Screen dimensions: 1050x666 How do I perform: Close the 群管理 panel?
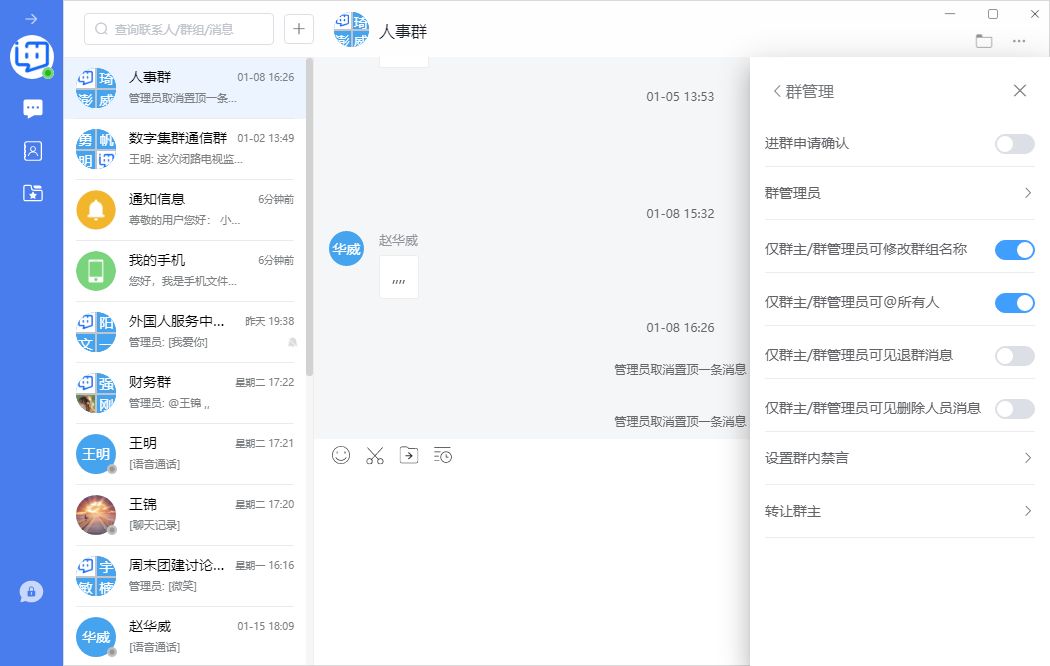coord(1019,91)
